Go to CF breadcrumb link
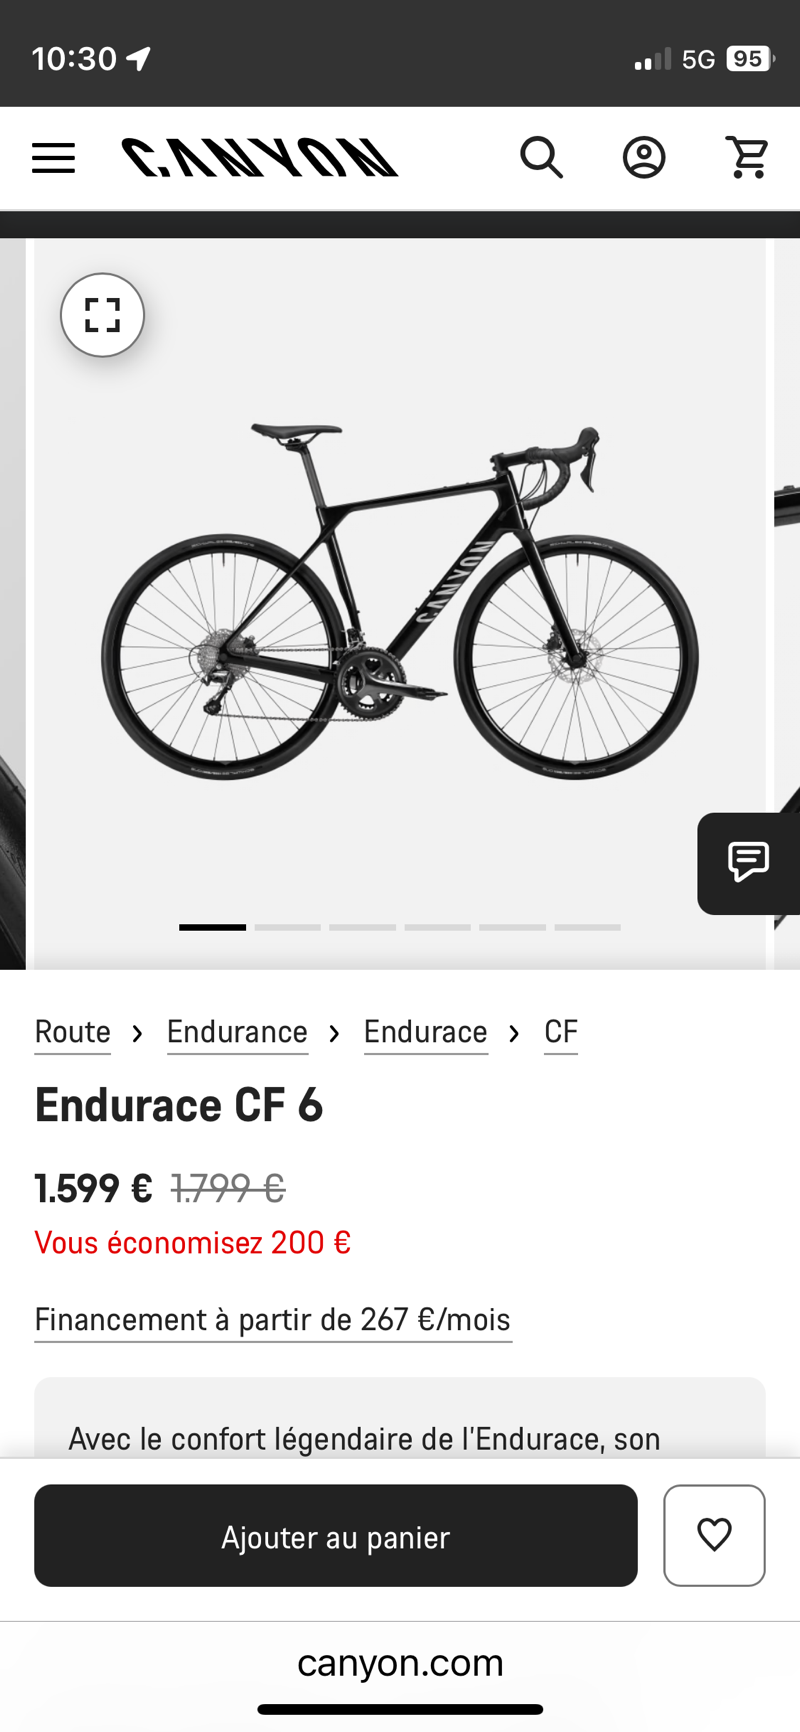Viewport: 800px width, 1732px height. 561,1032
